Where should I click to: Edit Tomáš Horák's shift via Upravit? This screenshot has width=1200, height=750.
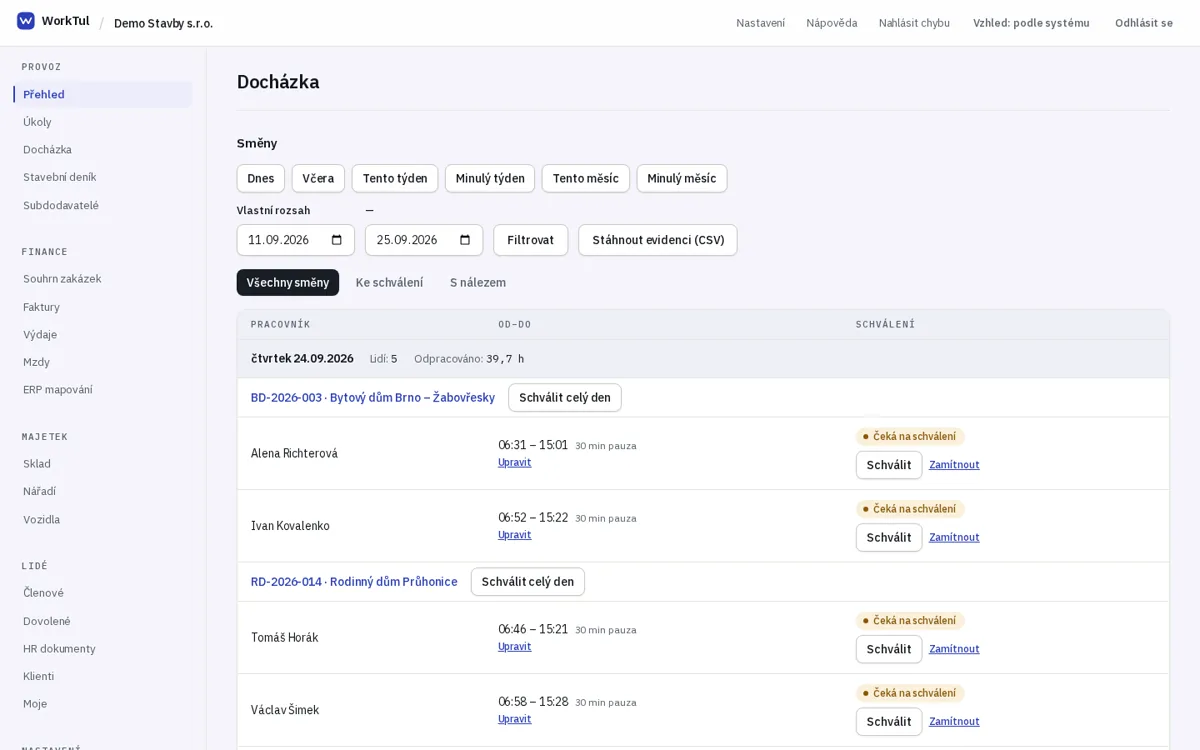(x=515, y=647)
